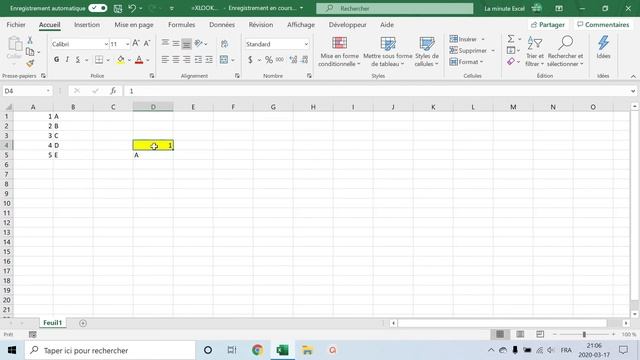
Task: Align cell text to the left
Action: 165,60
